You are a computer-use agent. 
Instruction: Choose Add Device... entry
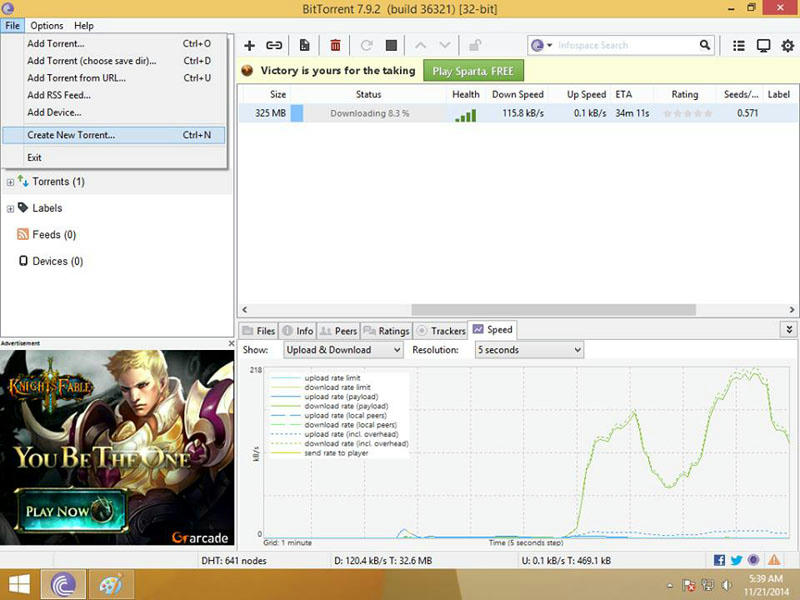pyautogui.click(x=114, y=112)
